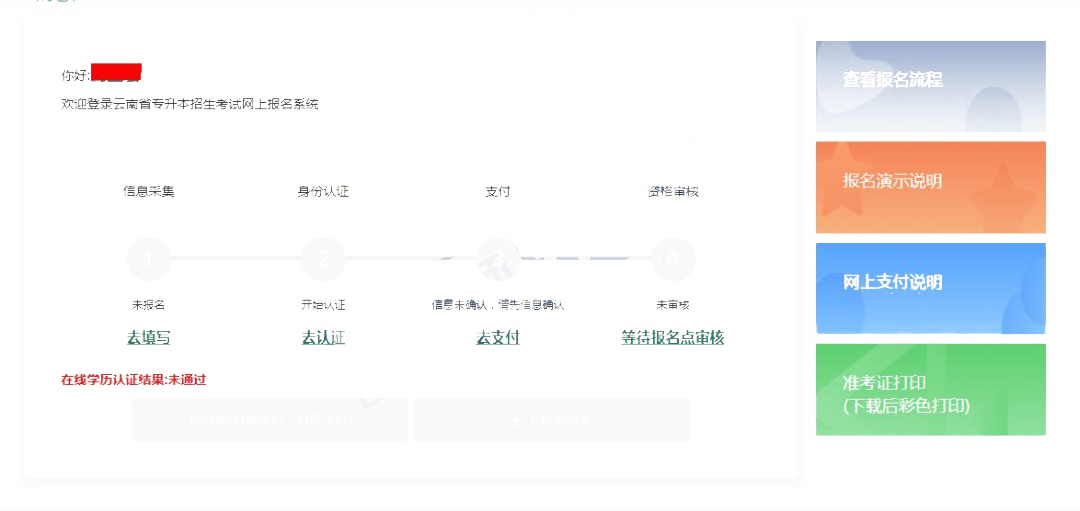Click the red 在线学历认证结果:未通过 notice
This screenshot has height=511, width=1080.
(133, 380)
